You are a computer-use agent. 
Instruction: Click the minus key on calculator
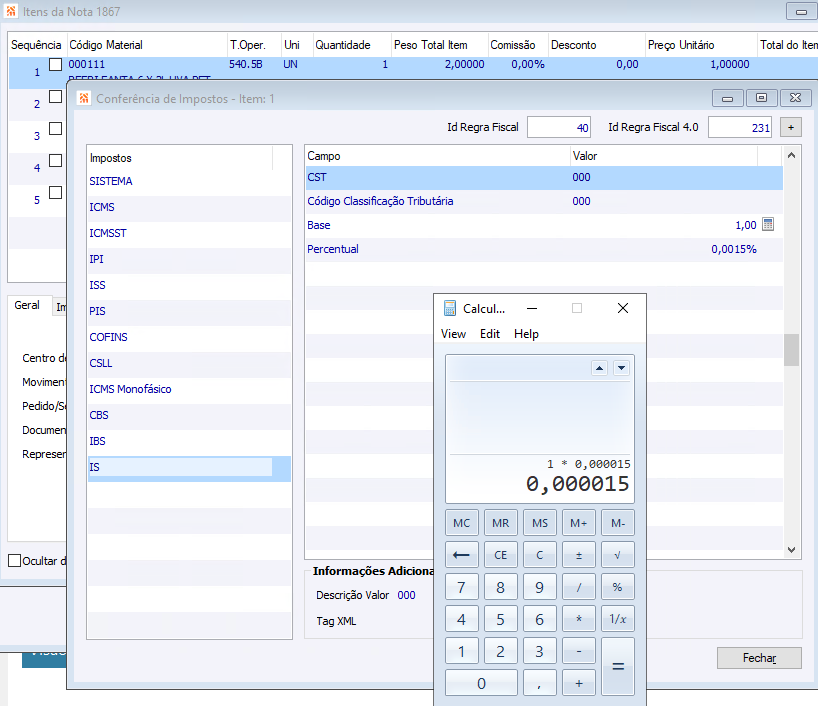pyautogui.click(x=579, y=651)
